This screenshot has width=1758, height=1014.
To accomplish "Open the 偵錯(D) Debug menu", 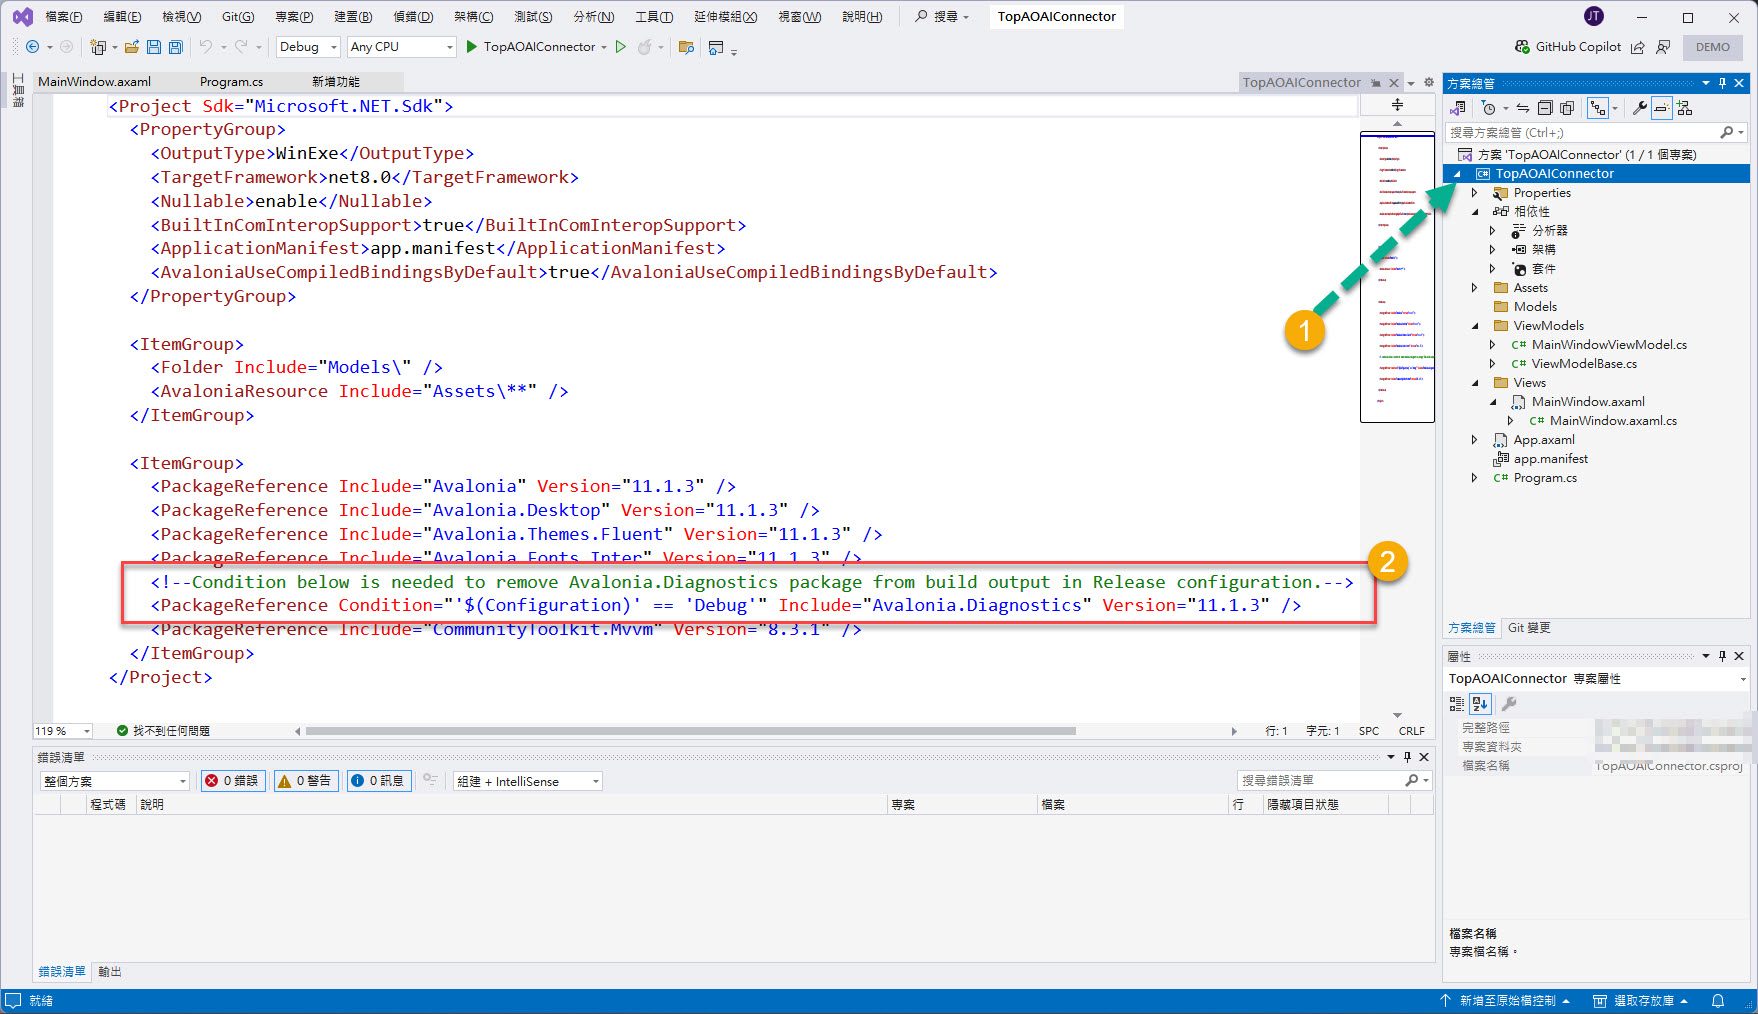I will [413, 17].
